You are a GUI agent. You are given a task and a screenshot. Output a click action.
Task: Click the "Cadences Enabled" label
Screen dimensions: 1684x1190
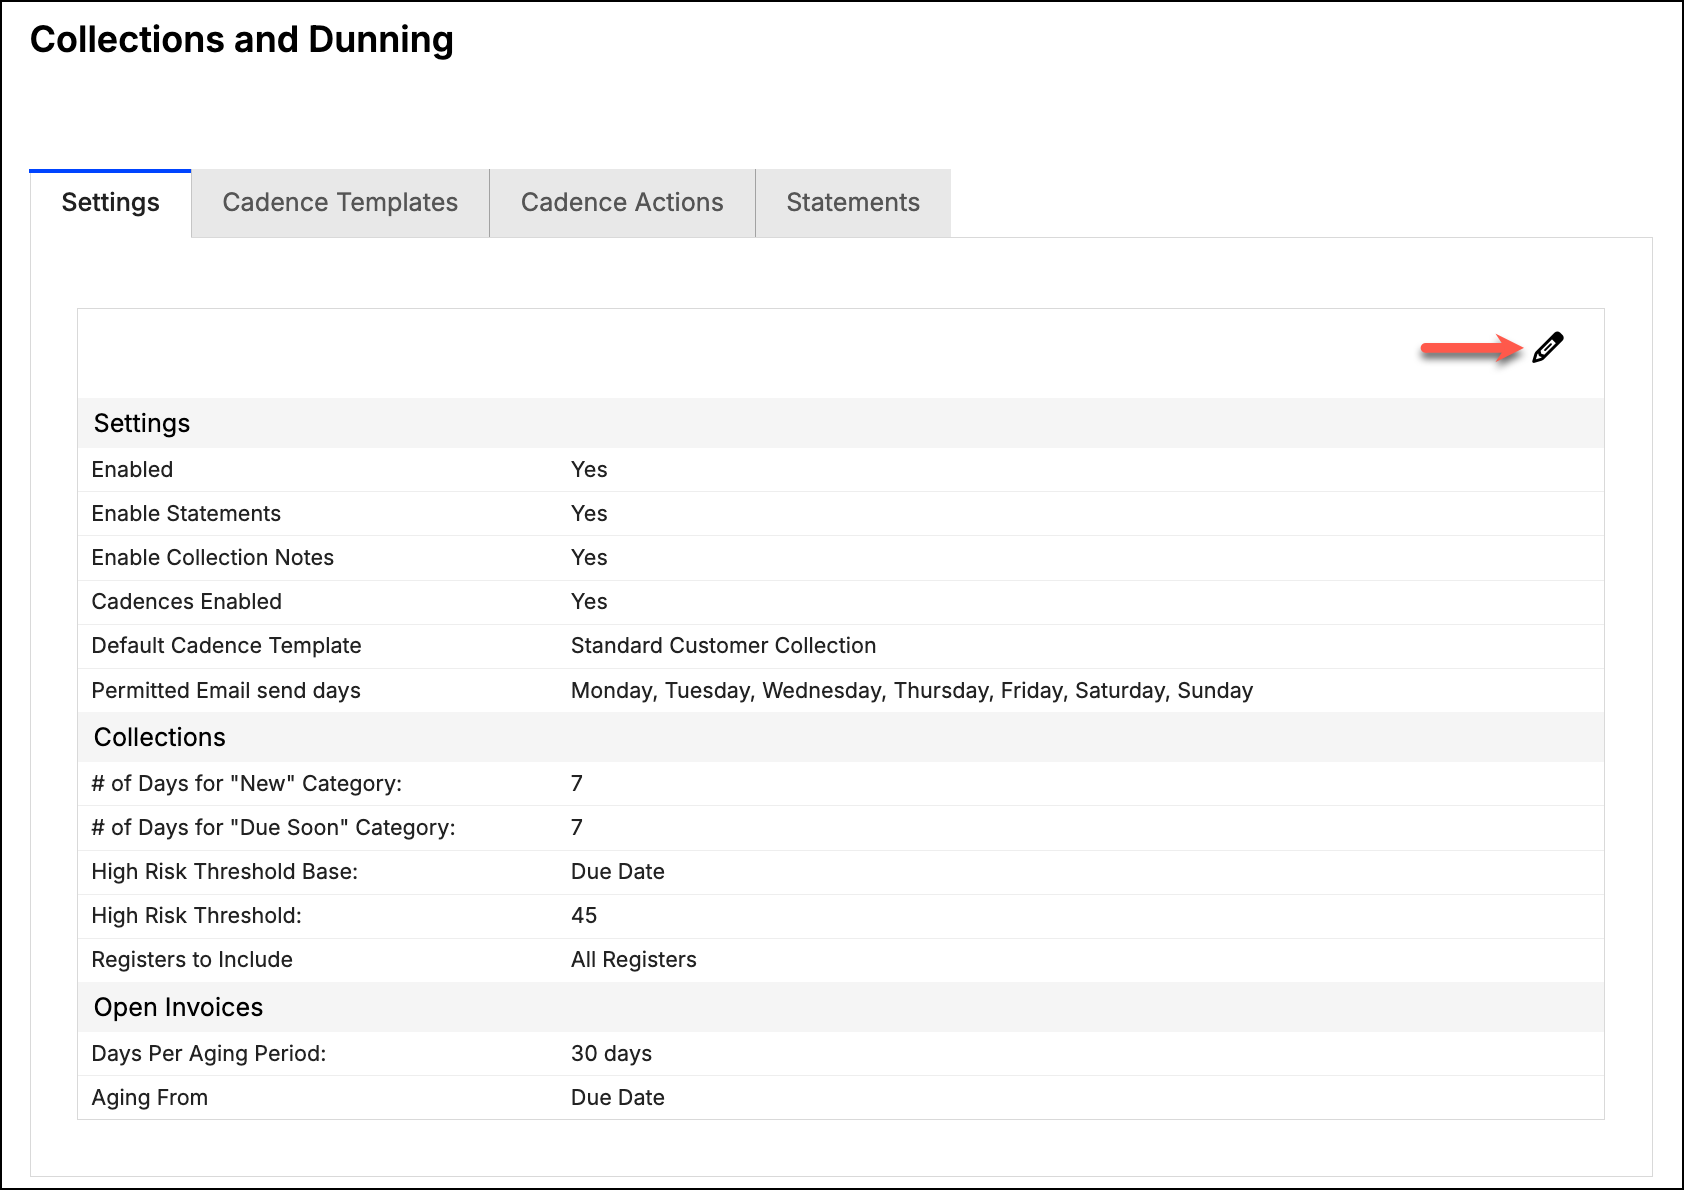coord(187,601)
